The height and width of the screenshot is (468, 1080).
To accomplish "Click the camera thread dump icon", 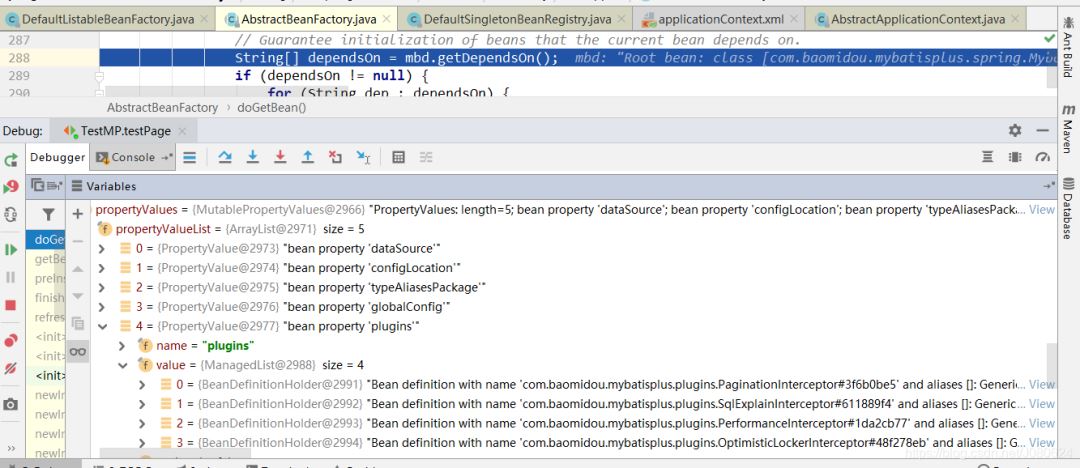I will pyautogui.click(x=10, y=404).
